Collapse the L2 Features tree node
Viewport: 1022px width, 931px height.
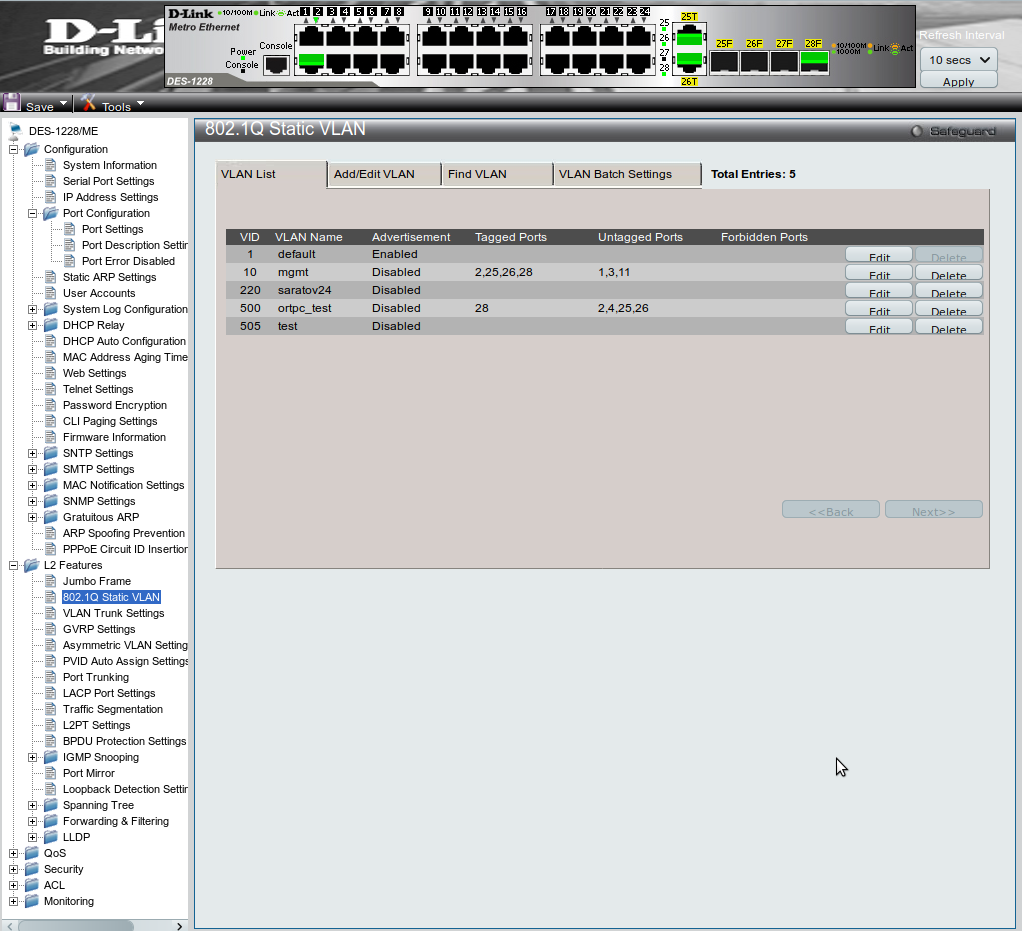pyautogui.click(x=14, y=565)
